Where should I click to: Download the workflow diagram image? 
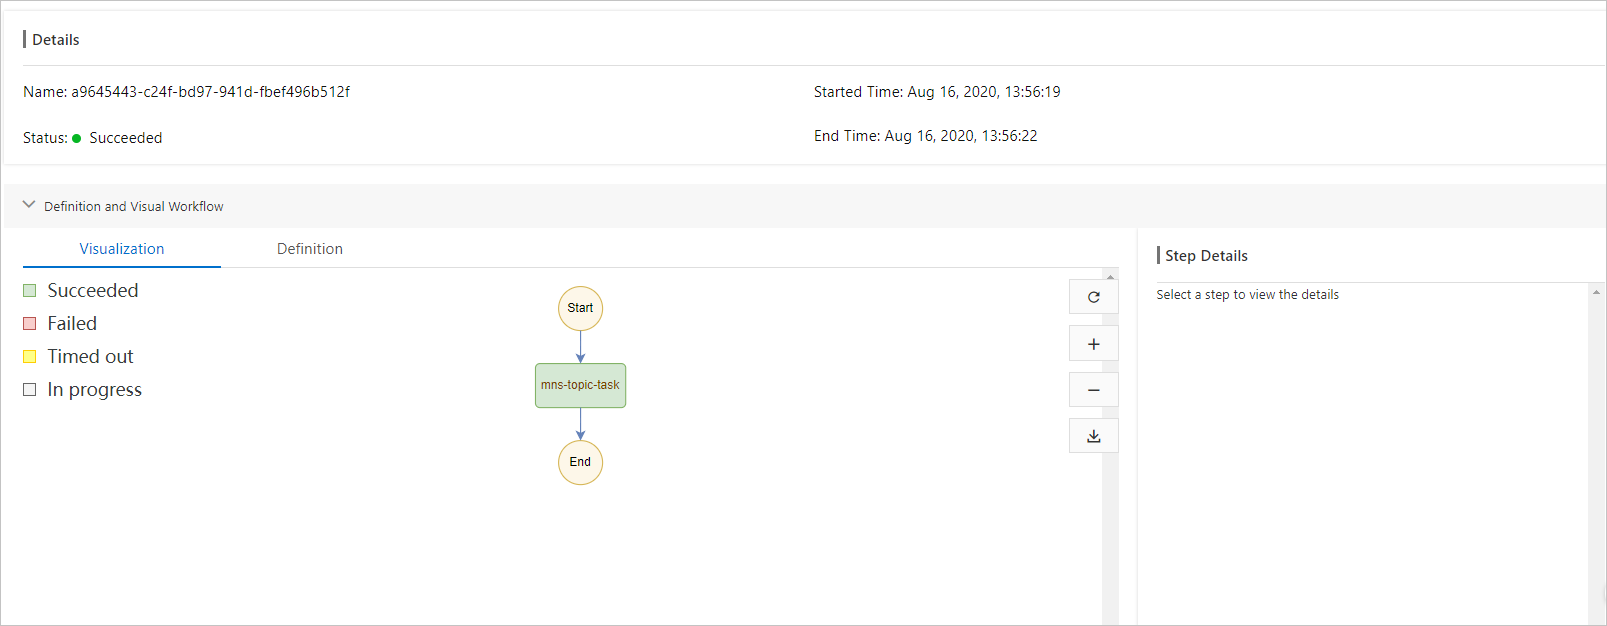(x=1093, y=436)
